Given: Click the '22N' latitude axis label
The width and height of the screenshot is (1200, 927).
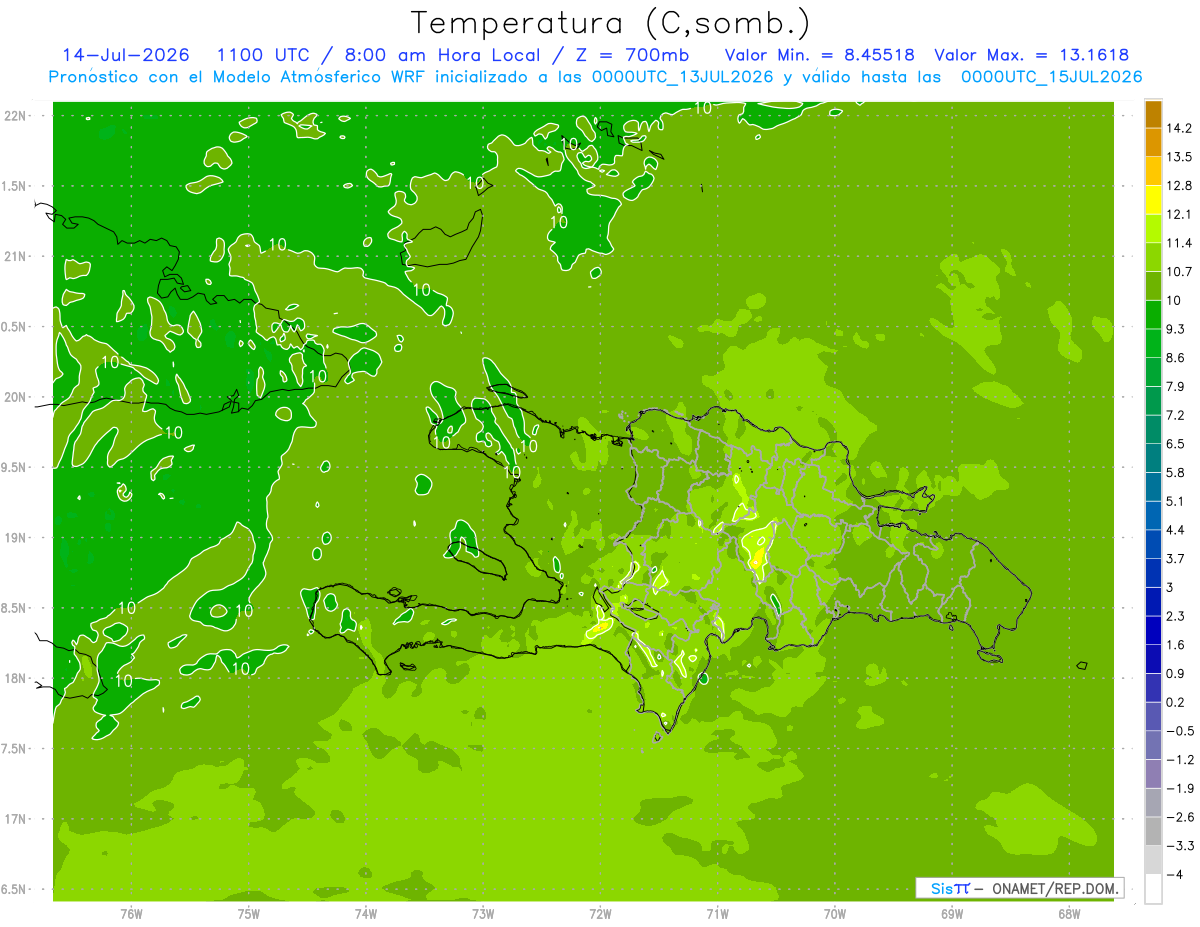Looking at the screenshot, I should (15, 115).
